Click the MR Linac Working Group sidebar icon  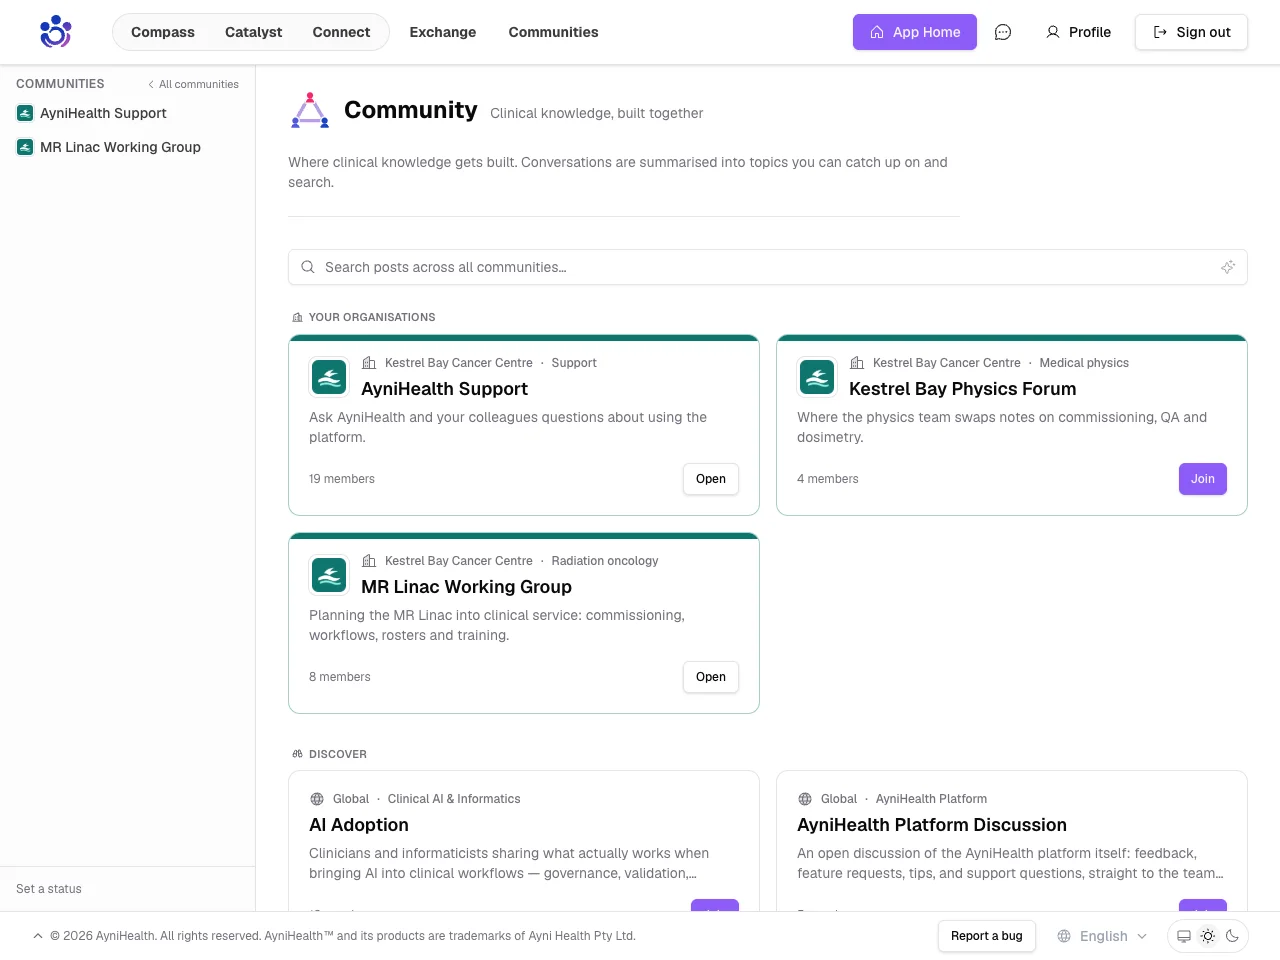(25, 147)
